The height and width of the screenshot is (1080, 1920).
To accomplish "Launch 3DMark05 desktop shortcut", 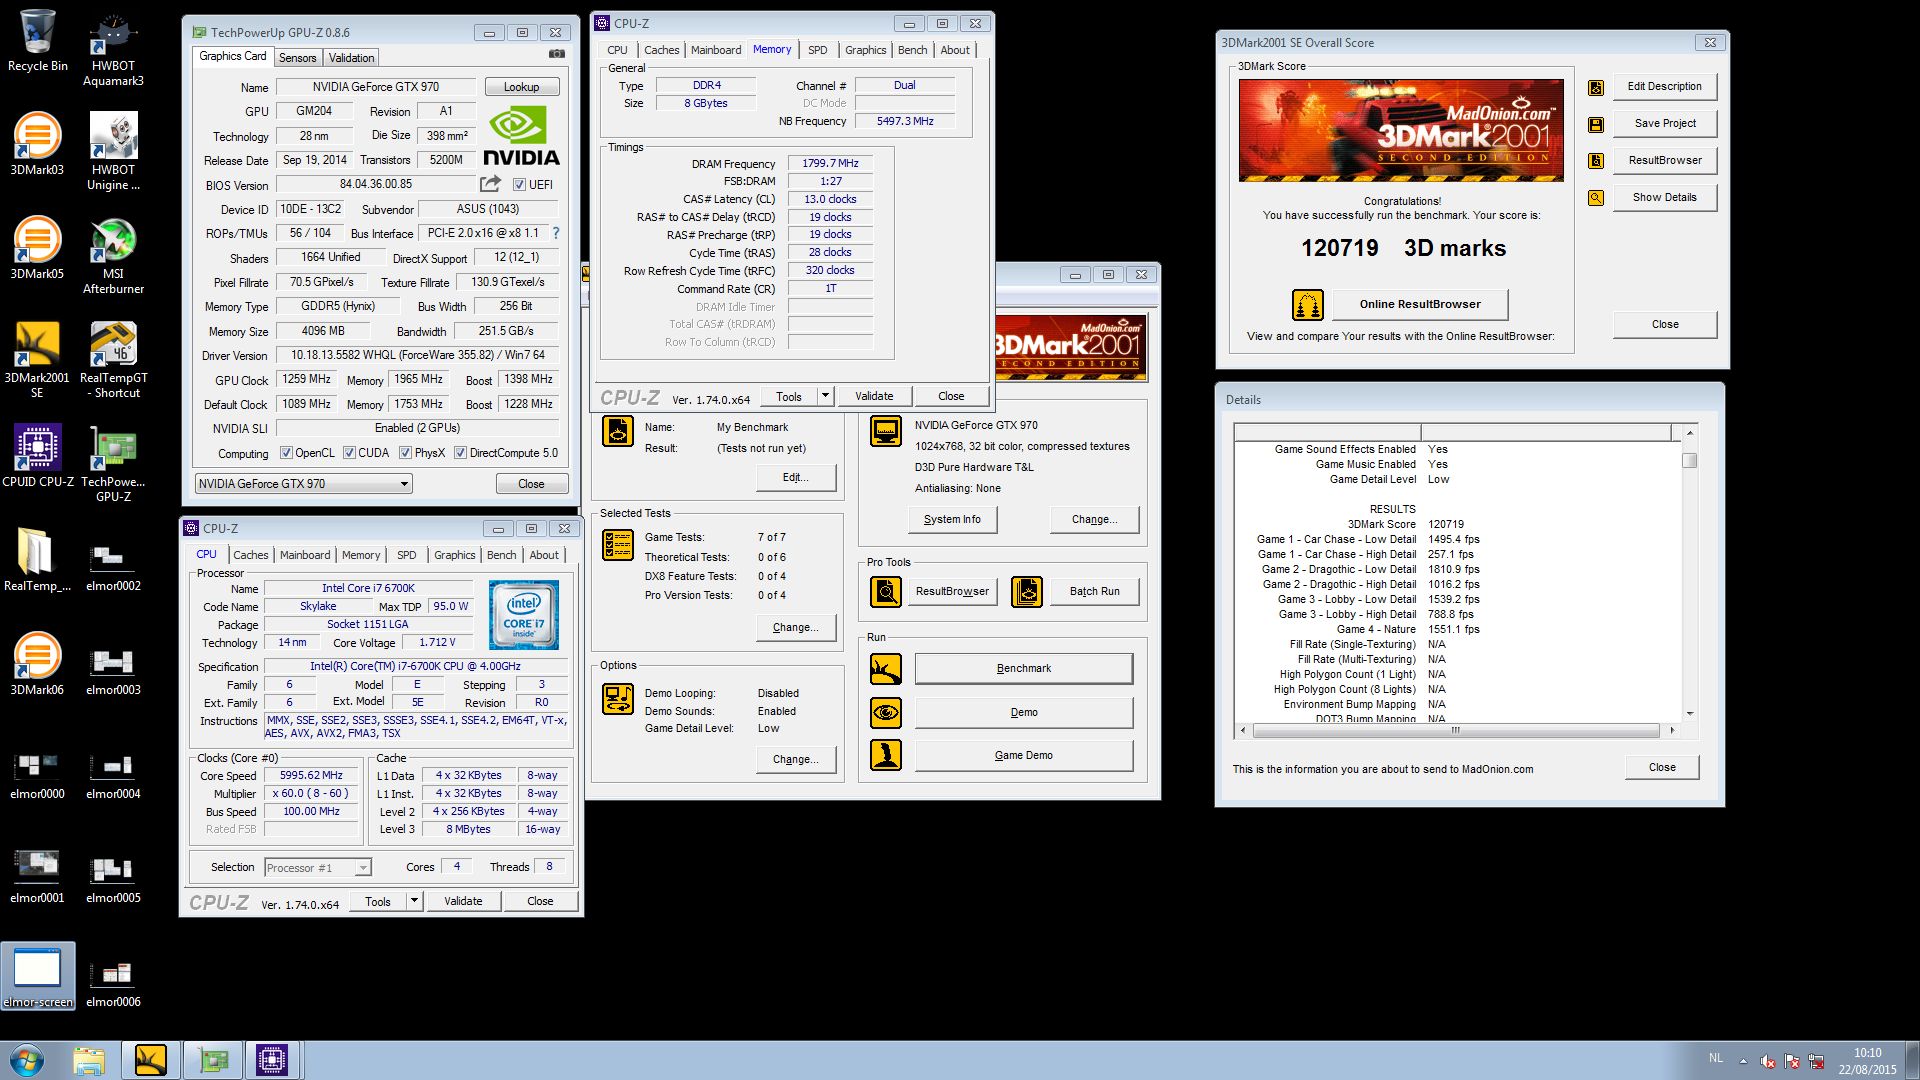I will [37, 248].
